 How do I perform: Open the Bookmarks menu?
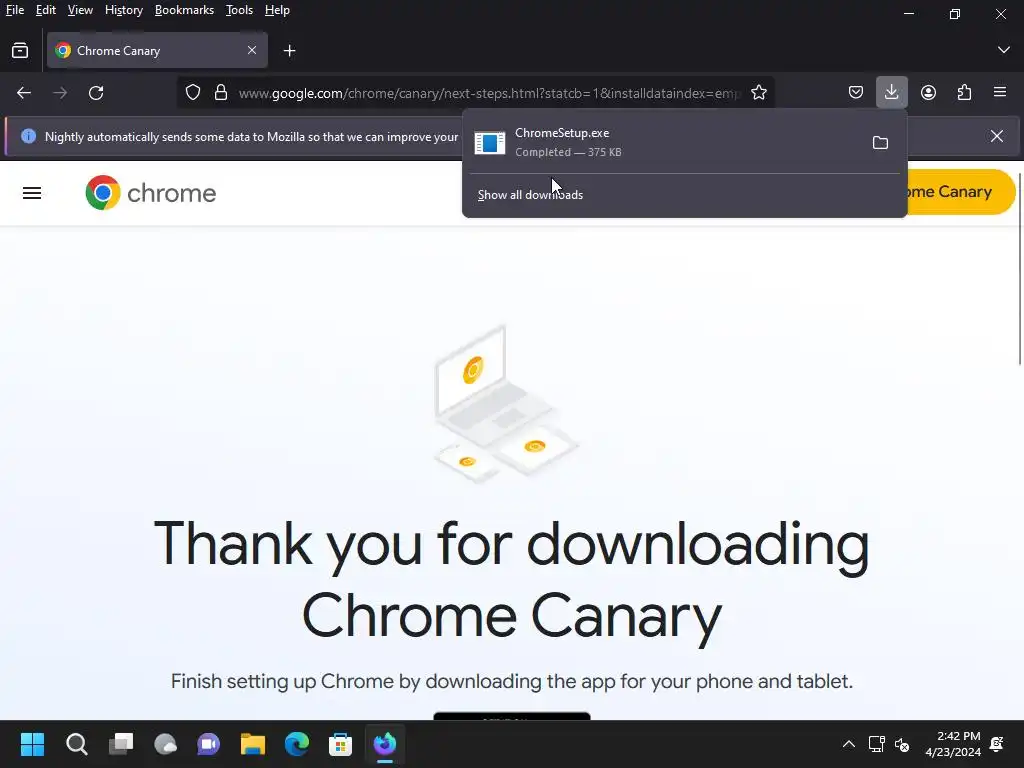click(184, 10)
